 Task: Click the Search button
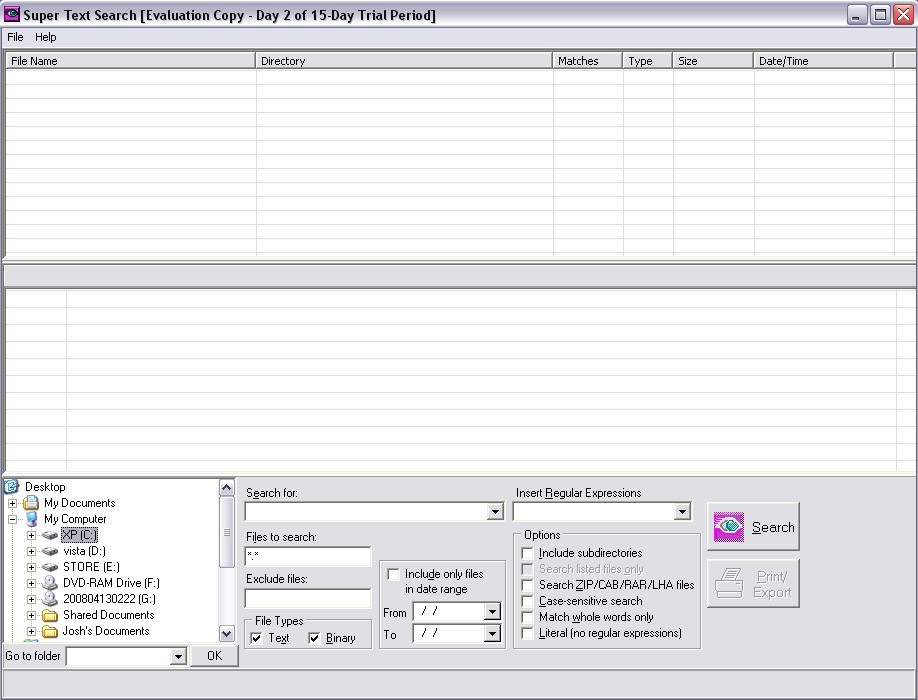coord(753,527)
